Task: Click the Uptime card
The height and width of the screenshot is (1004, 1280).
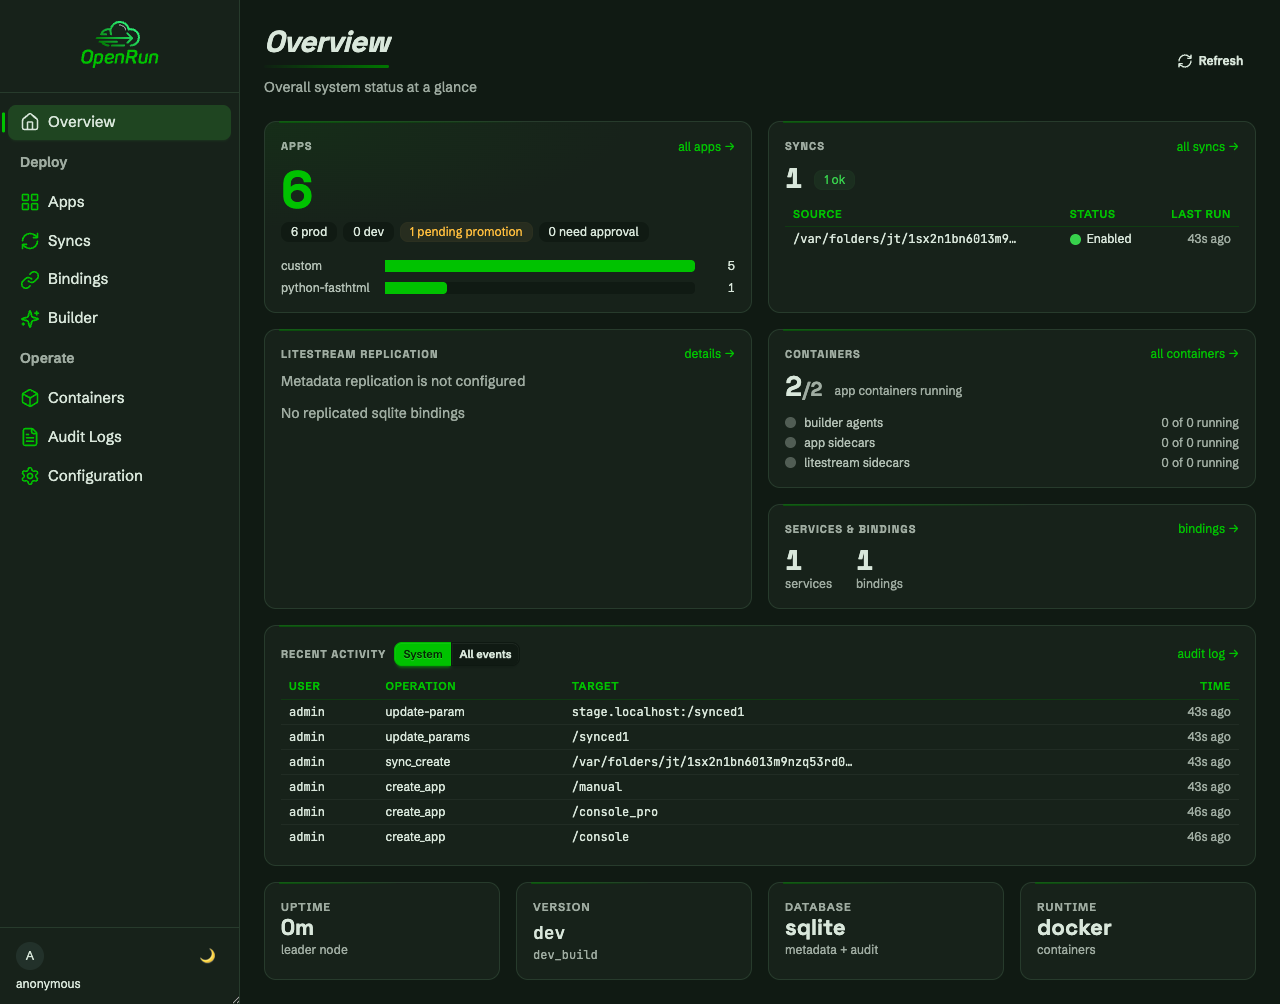Action: (381, 931)
